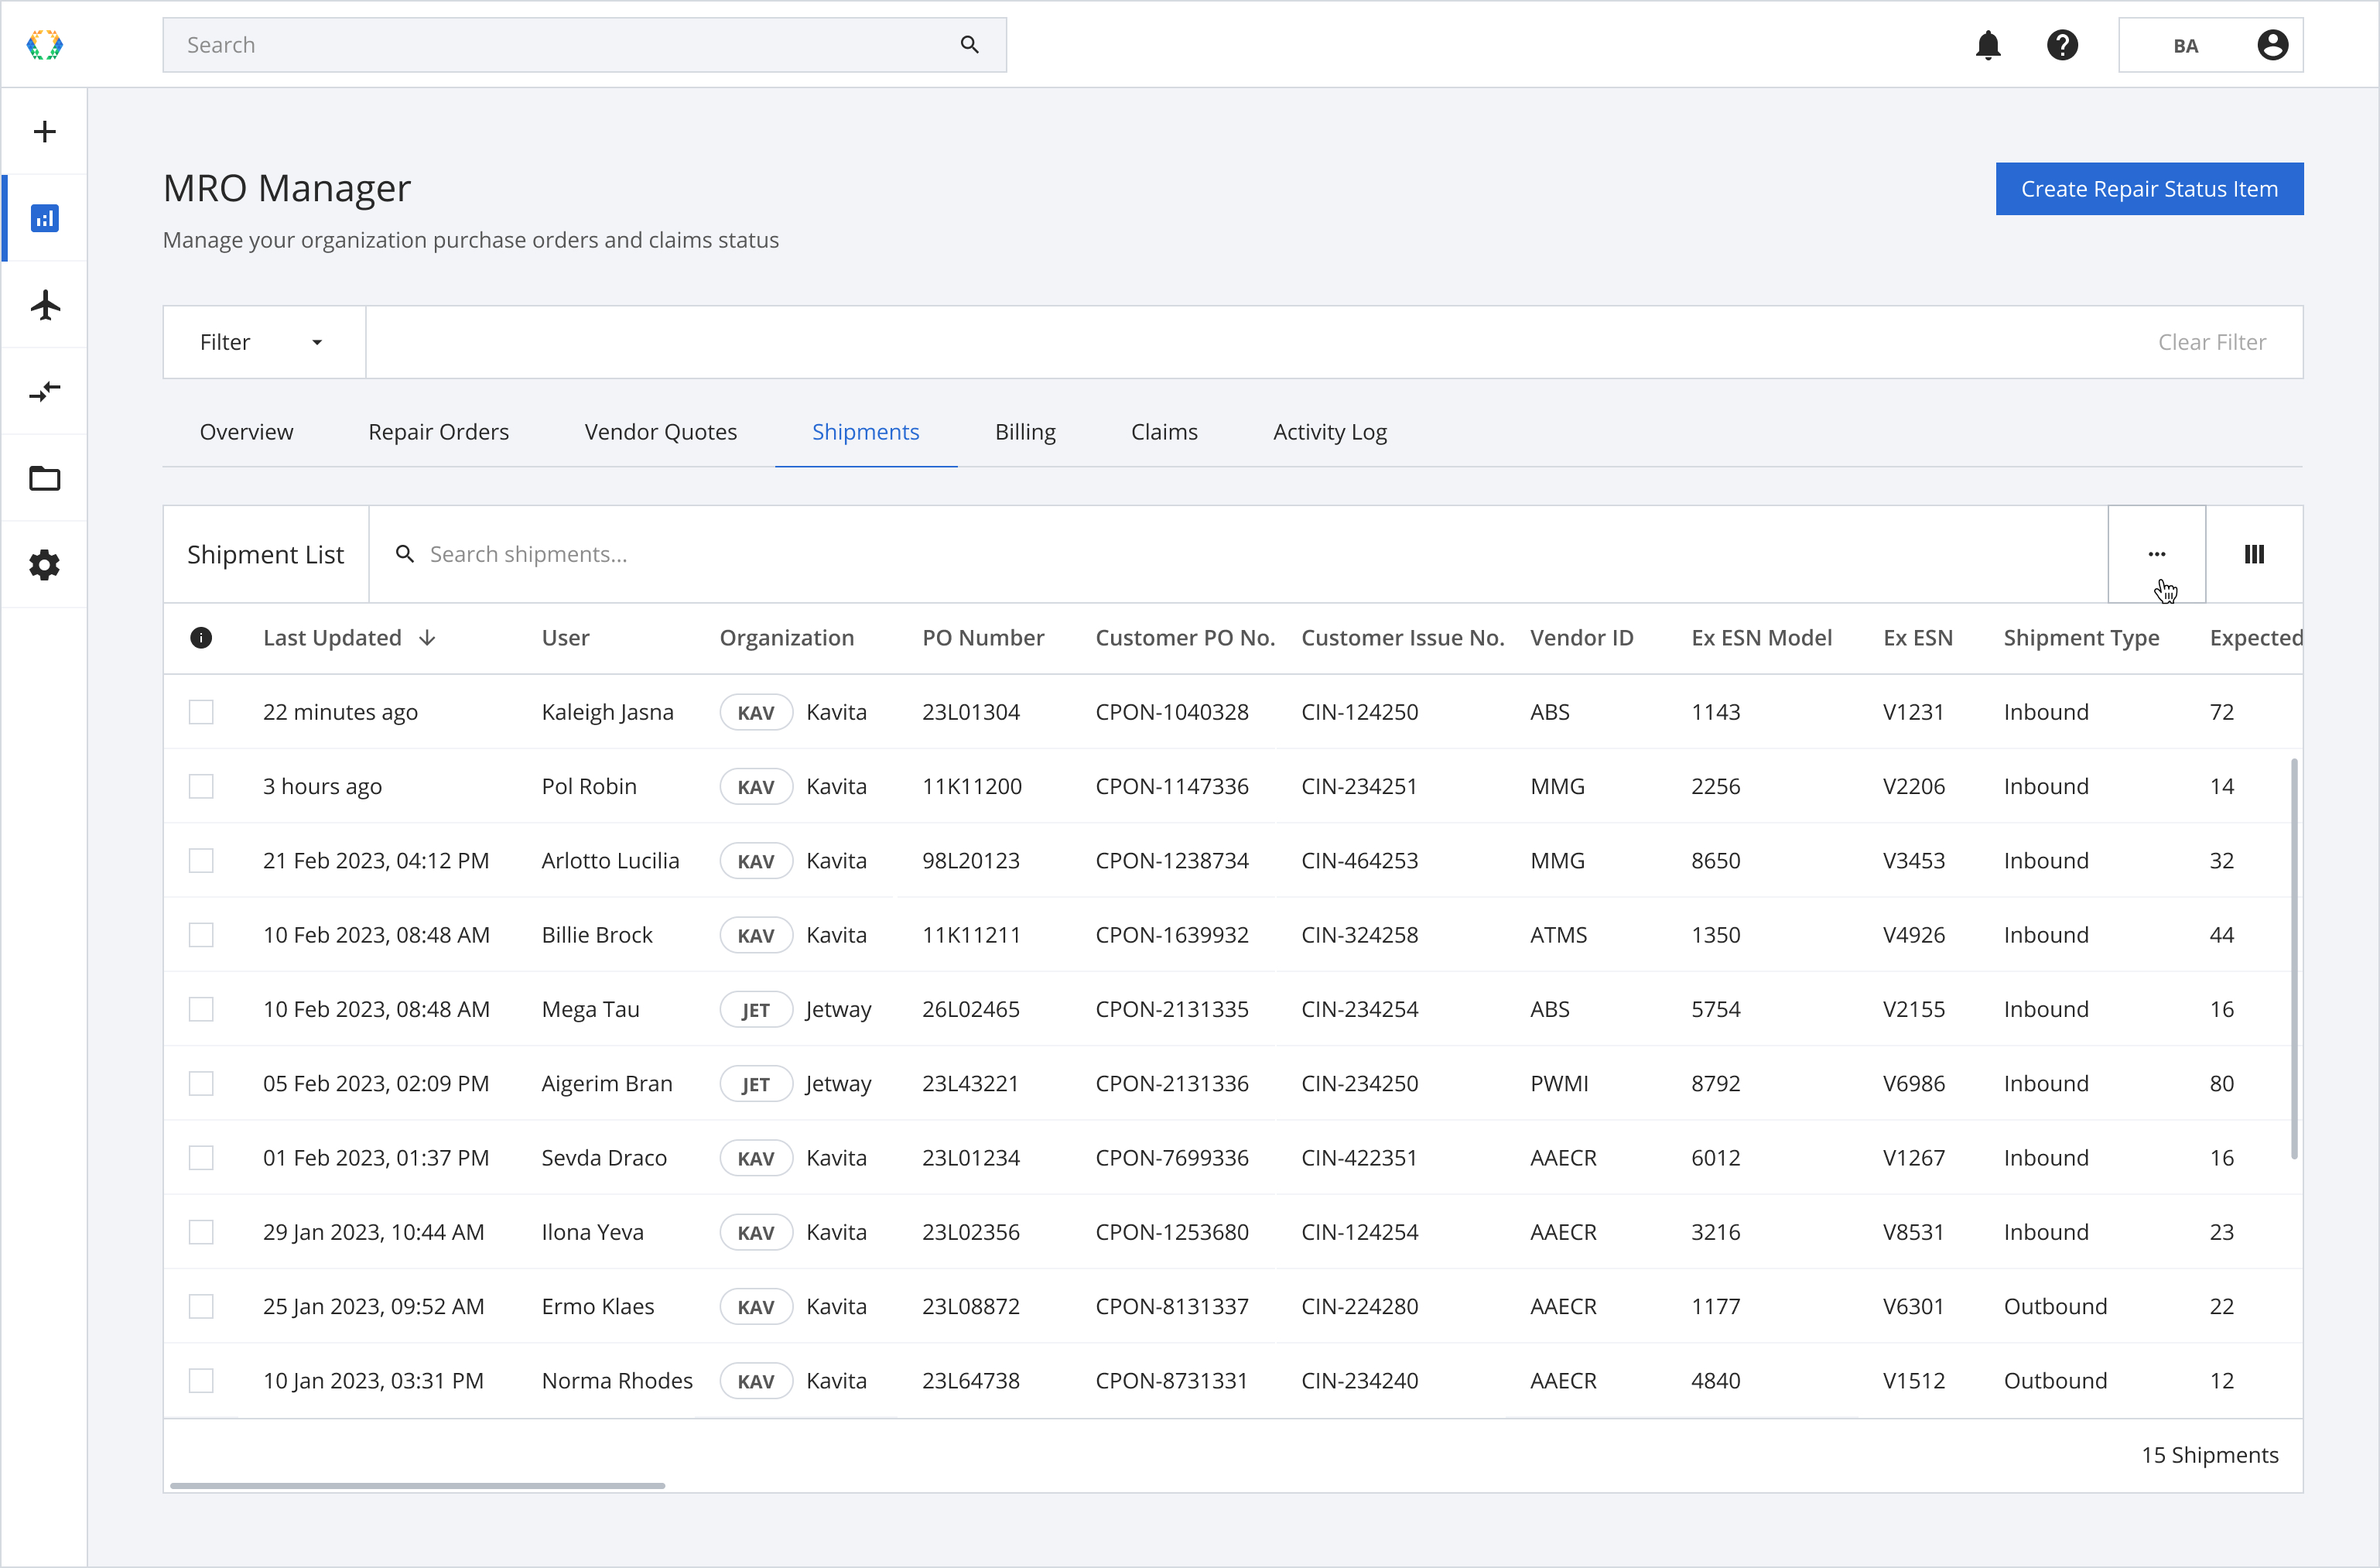Screen dimensions: 2380x1568
Task: Click the 15 Shipments count
Action: pyautogui.click(x=2209, y=1455)
